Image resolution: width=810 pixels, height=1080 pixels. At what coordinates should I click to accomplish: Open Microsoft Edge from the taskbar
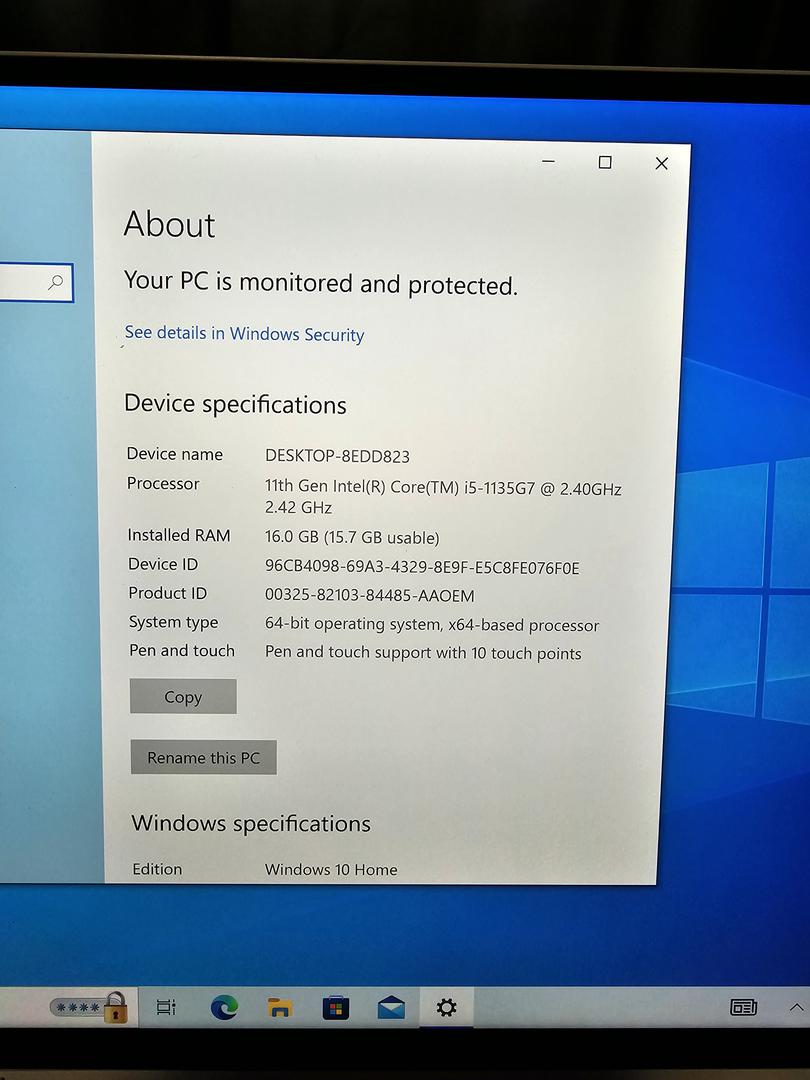(x=224, y=1007)
